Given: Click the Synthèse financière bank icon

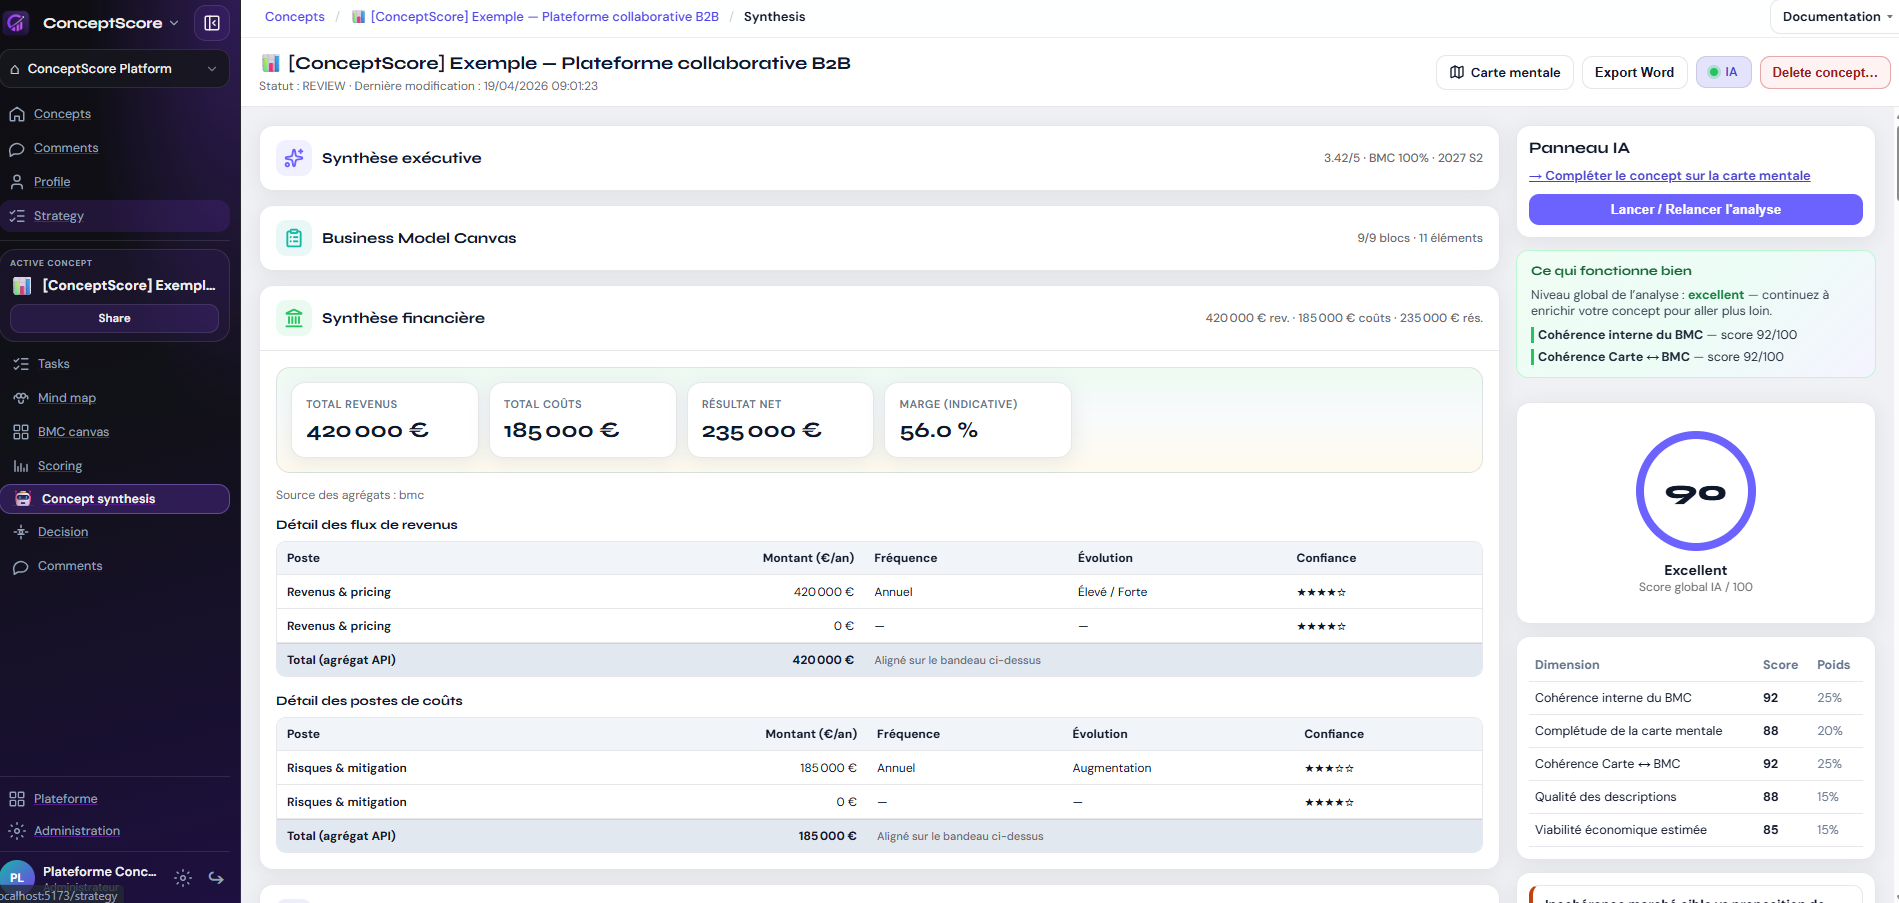Looking at the screenshot, I should pos(294,318).
